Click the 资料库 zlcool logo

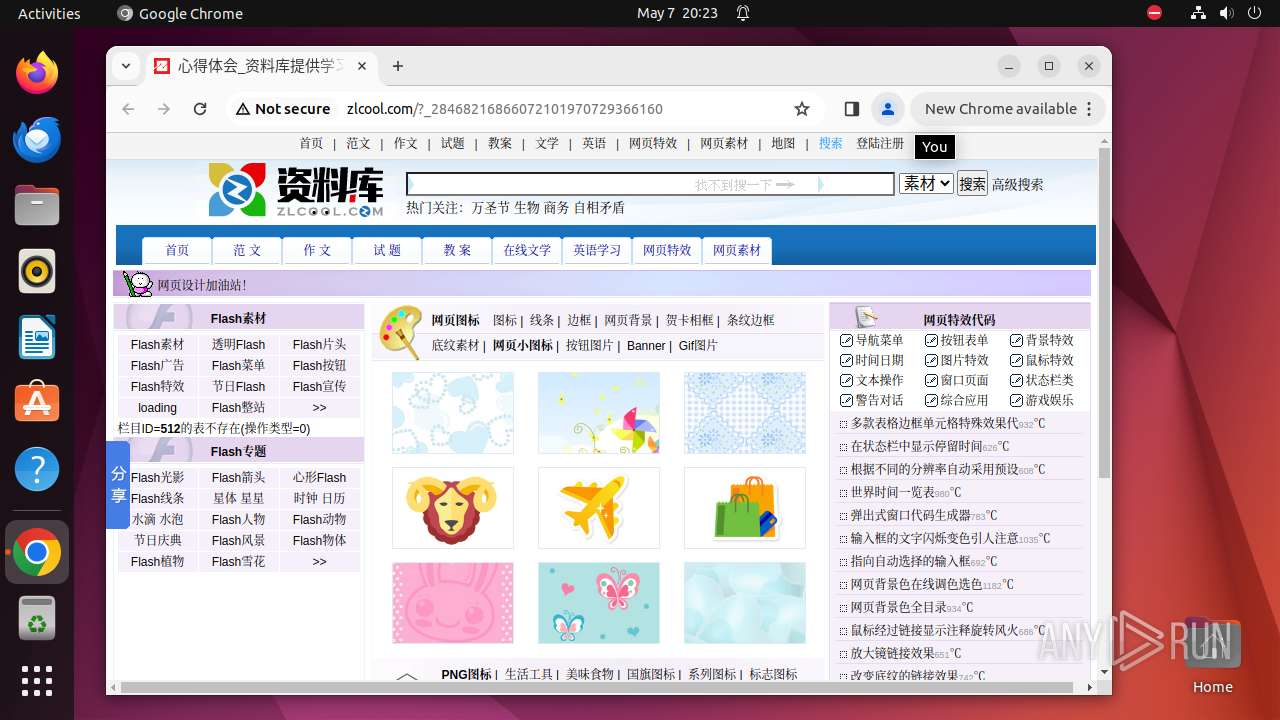tap(297, 190)
